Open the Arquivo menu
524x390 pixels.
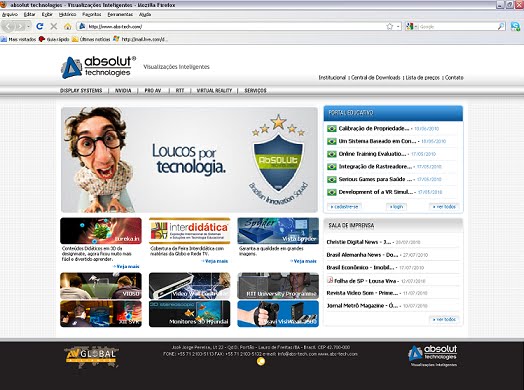click(x=10, y=14)
